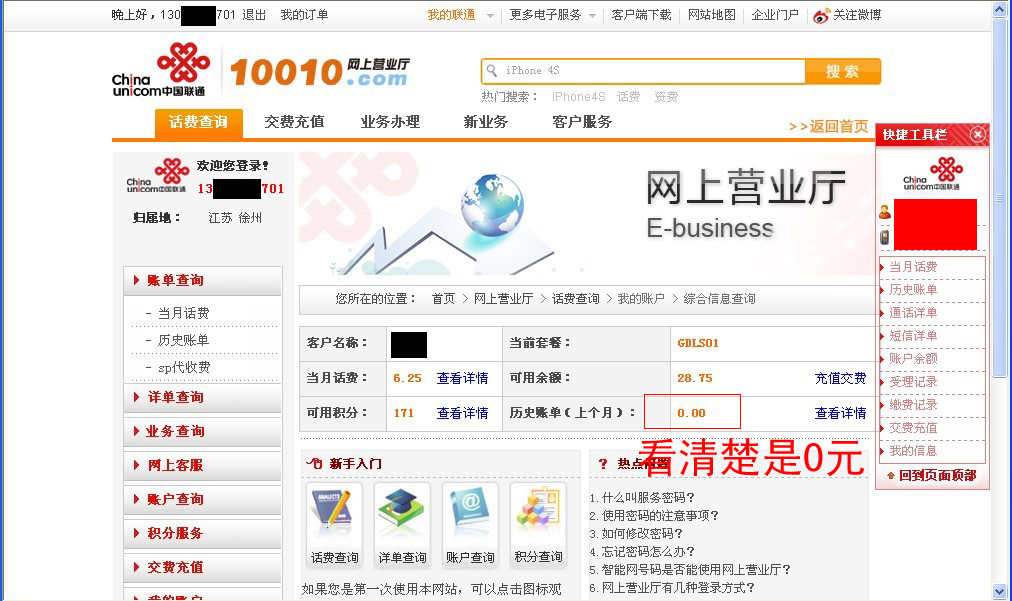The width and height of the screenshot is (1012, 601).
Task: Click the vertical scrollbar down arrow
Action: coord(1000,591)
